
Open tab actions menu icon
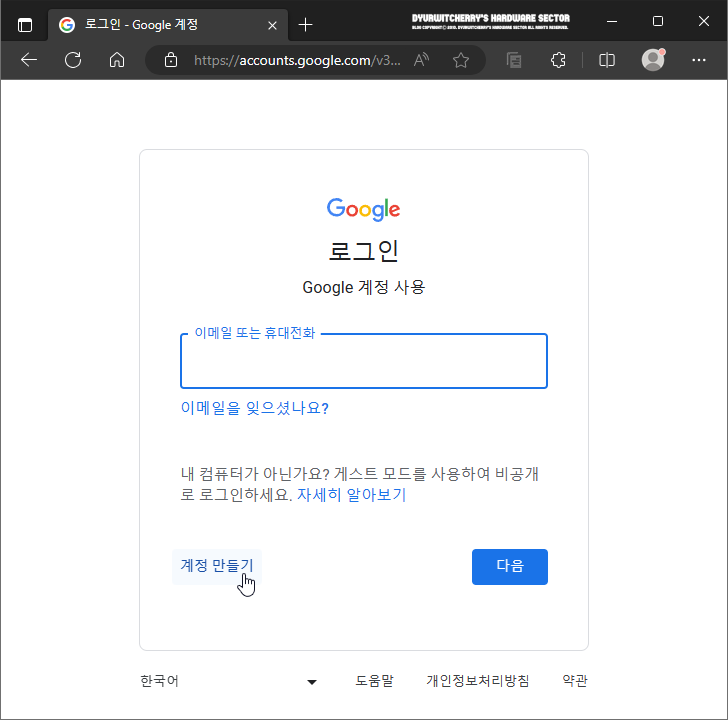coord(25,25)
